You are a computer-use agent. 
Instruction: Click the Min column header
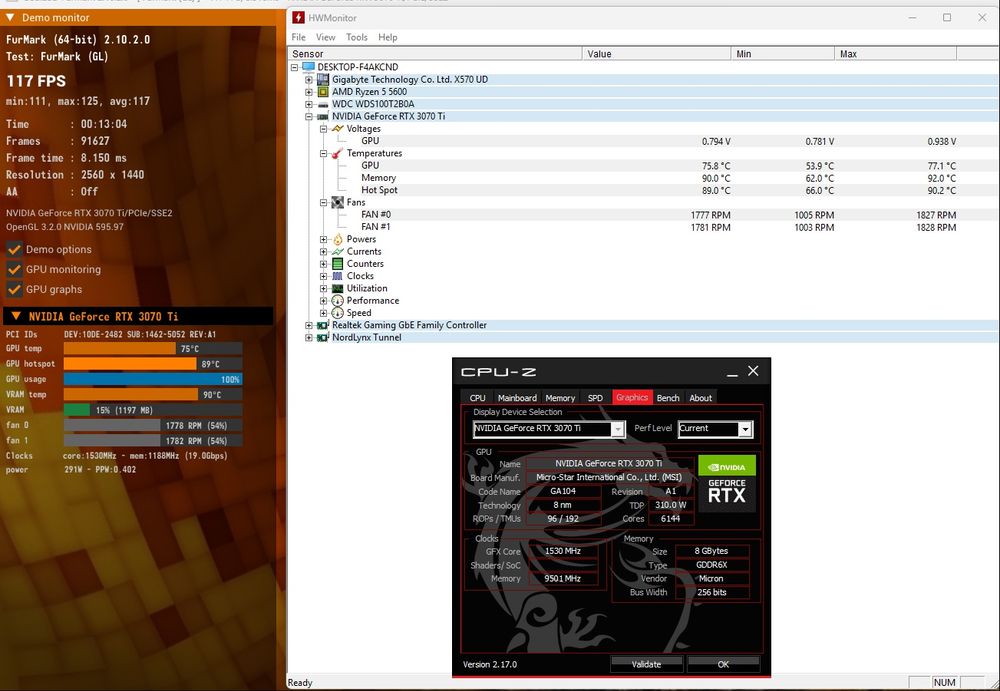[x=783, y=54]
